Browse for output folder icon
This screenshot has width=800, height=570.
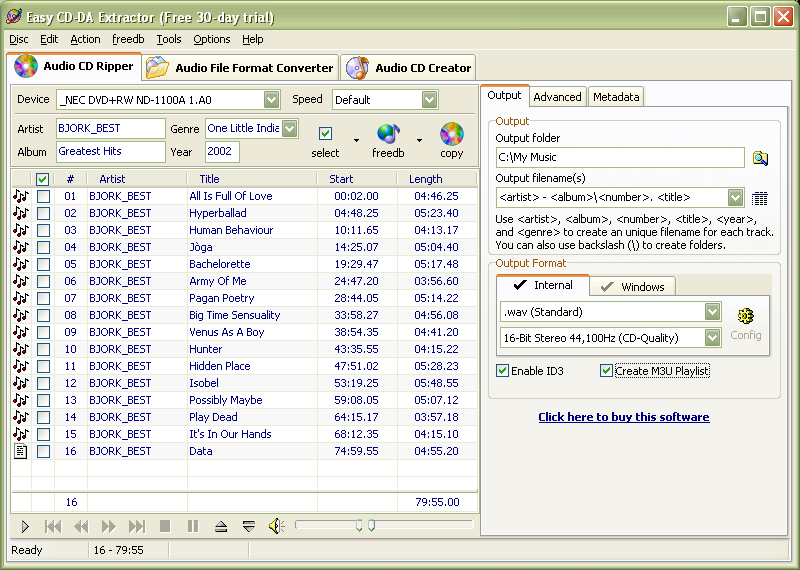(x=760, y=158)
